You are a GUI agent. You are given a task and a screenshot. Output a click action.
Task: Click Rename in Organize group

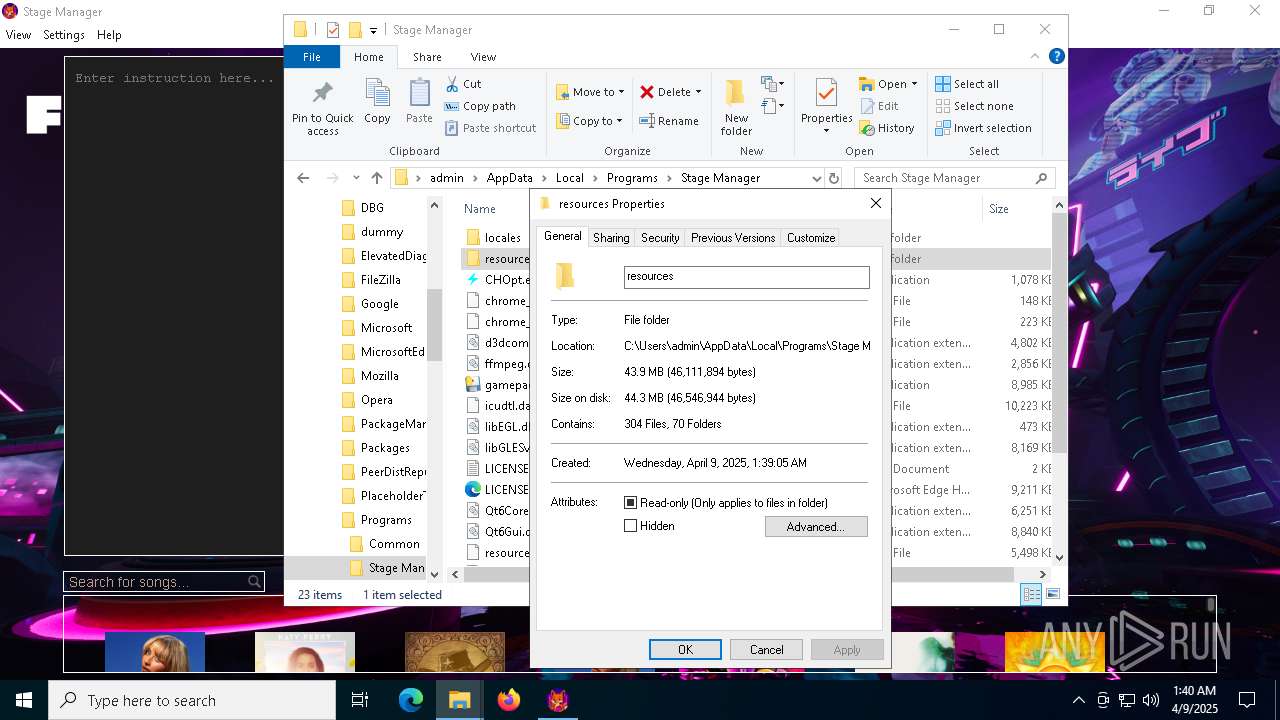[x=669, y=121]
